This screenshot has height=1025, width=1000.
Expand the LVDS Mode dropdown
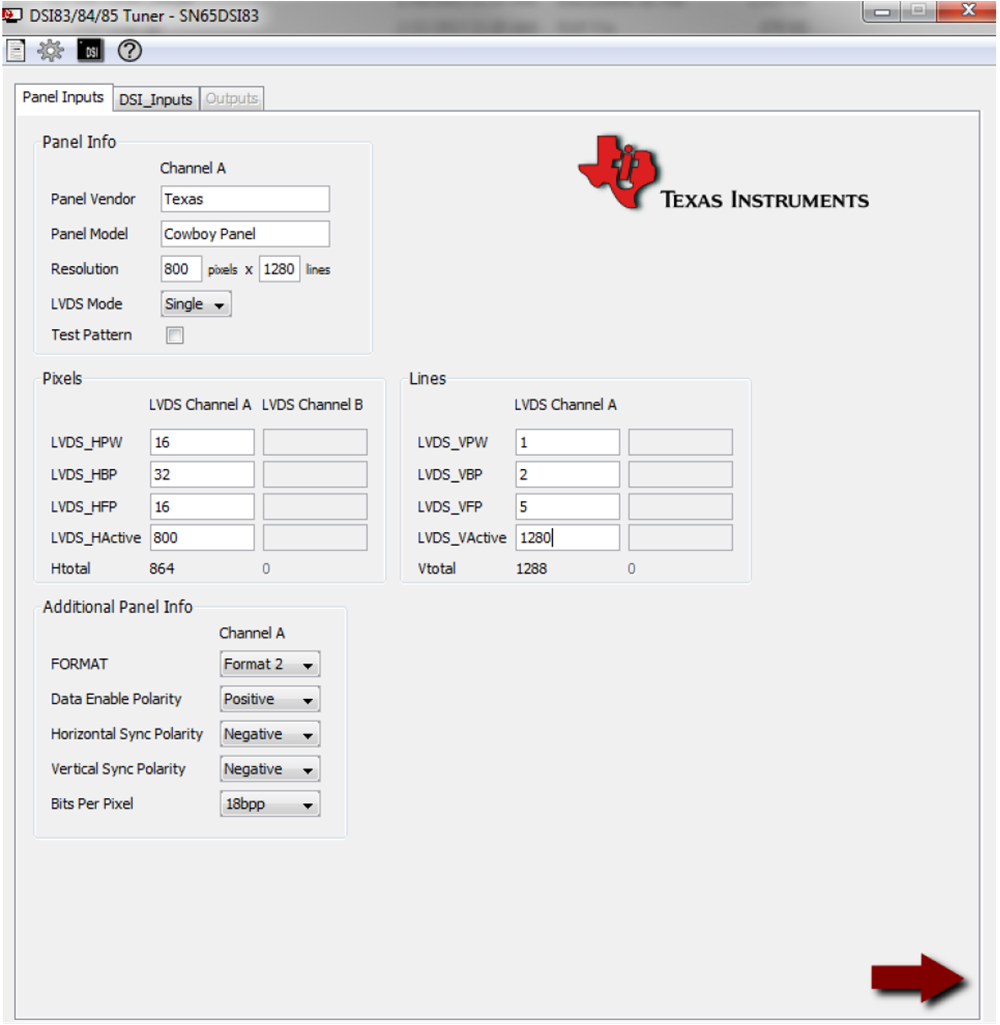pos(196,304)
